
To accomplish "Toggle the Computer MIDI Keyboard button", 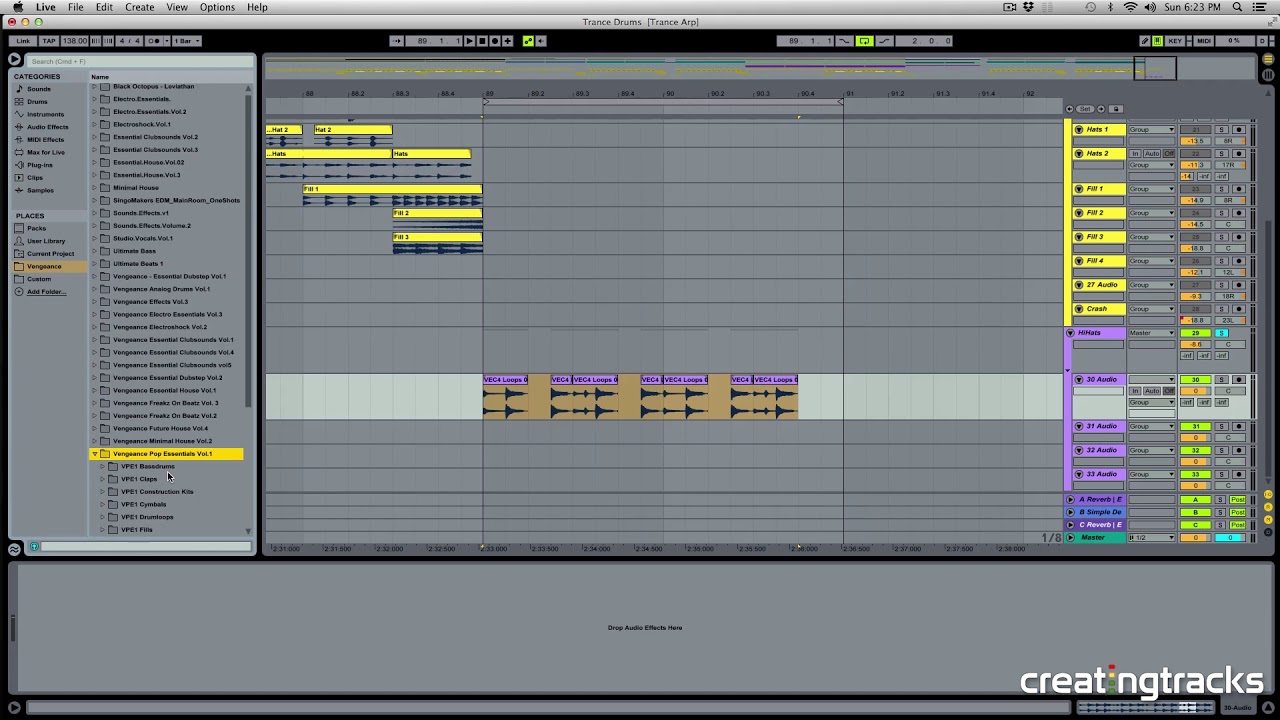I will pos(1158,41).
